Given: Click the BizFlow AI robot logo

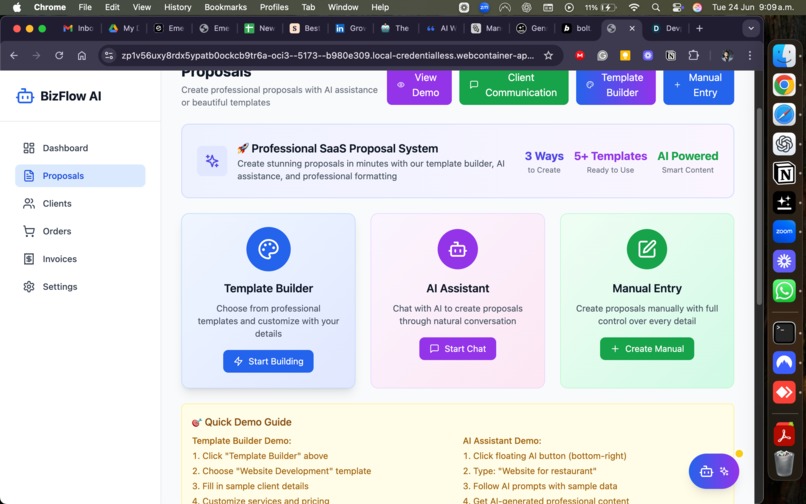Looking at the screenshot, I should tap(25, 96).
